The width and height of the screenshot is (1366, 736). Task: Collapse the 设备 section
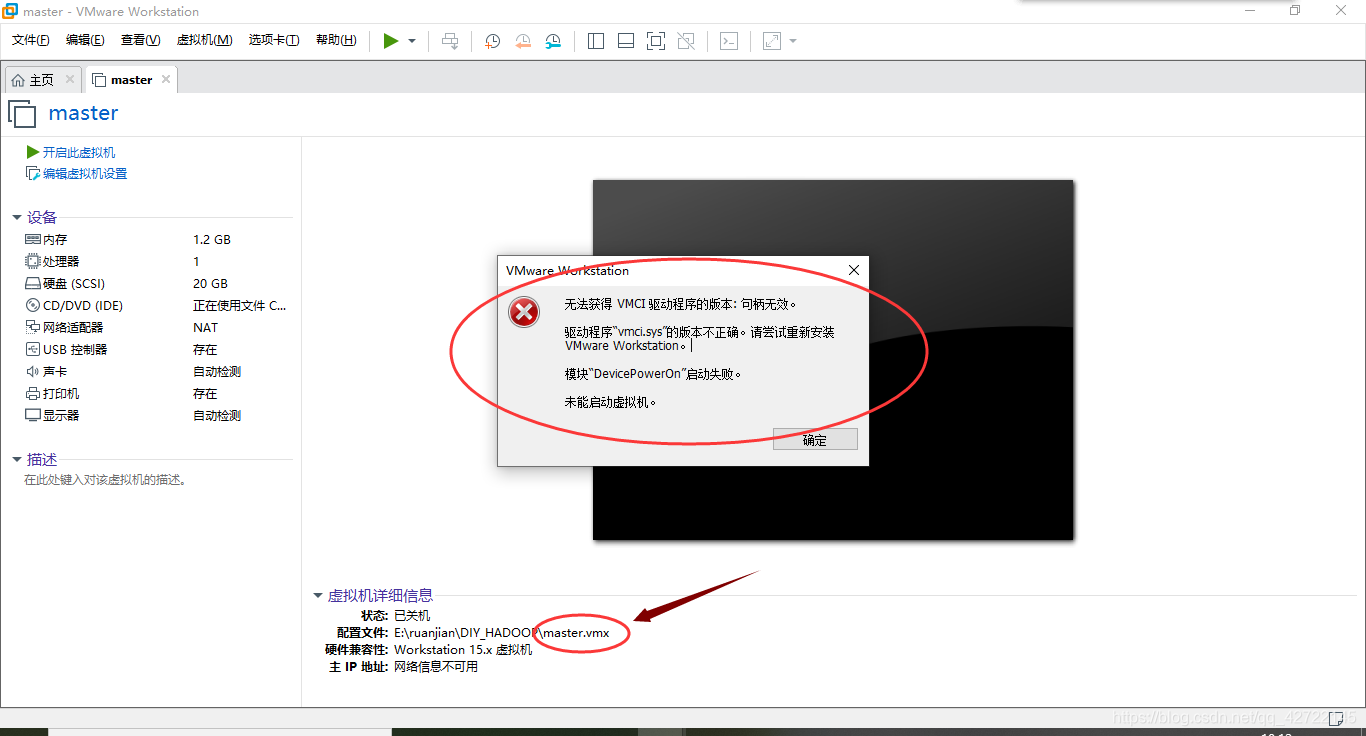(17, 218)
